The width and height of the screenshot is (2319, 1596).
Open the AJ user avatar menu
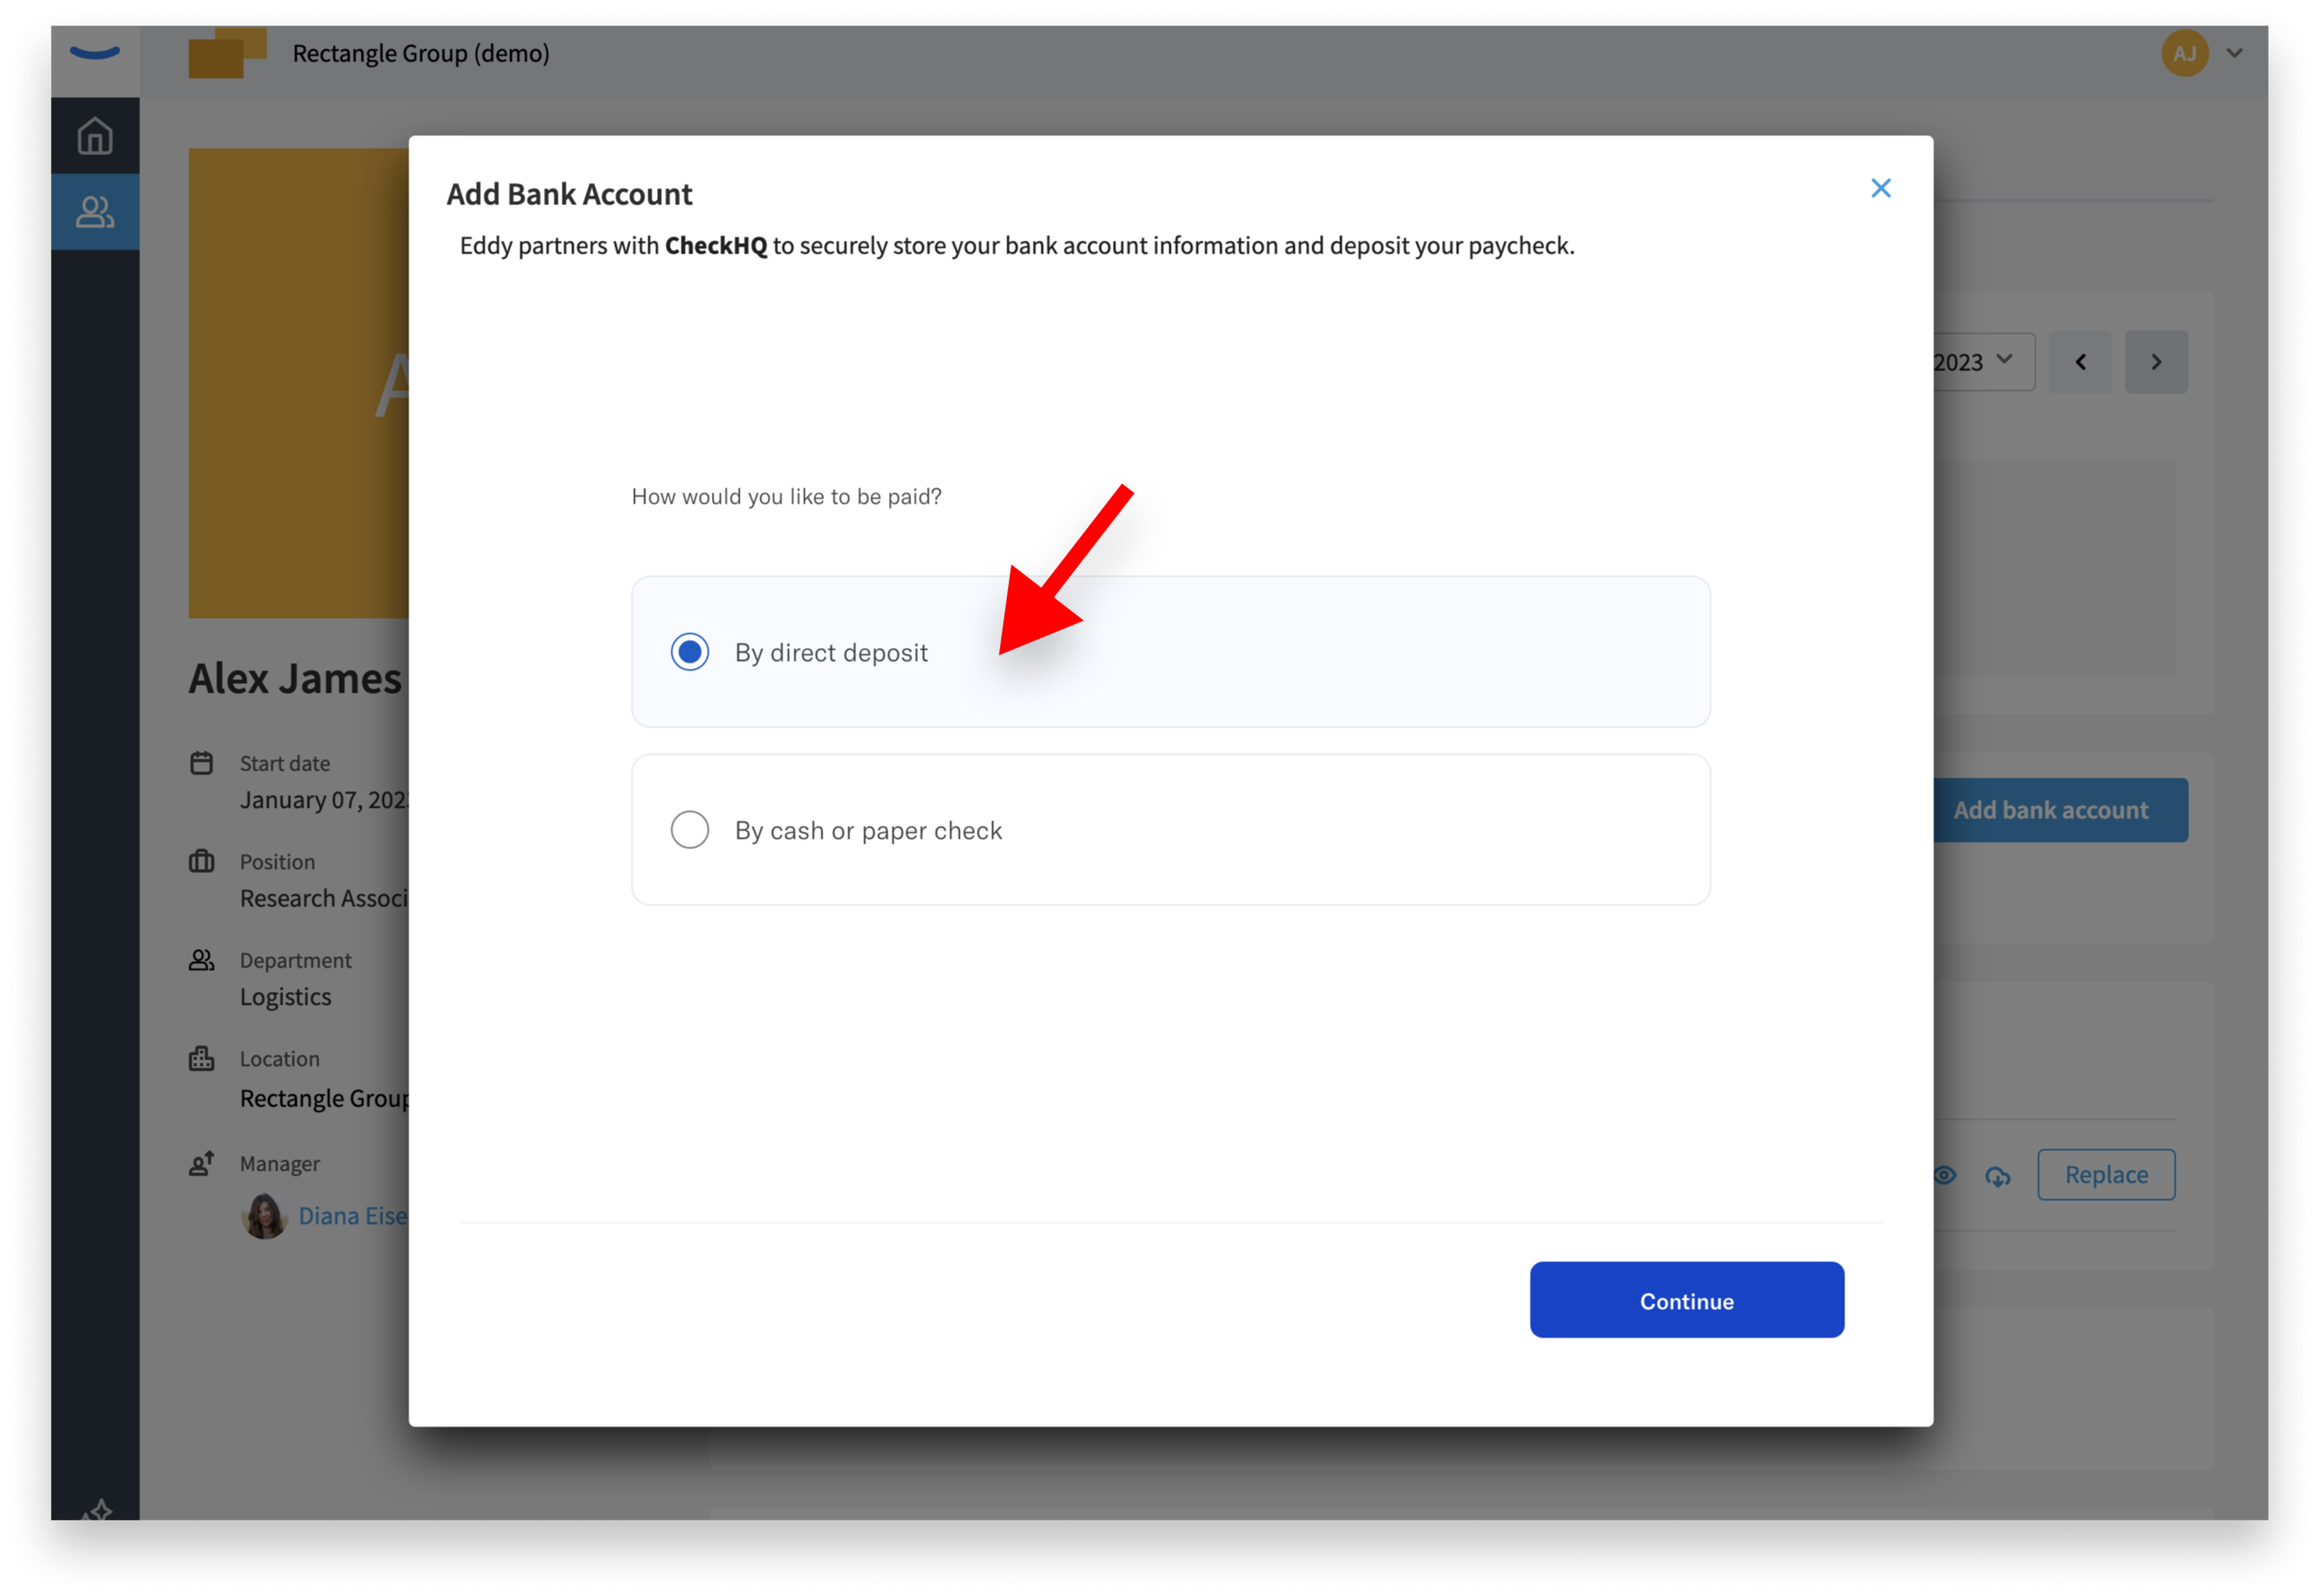[2184, 53]
